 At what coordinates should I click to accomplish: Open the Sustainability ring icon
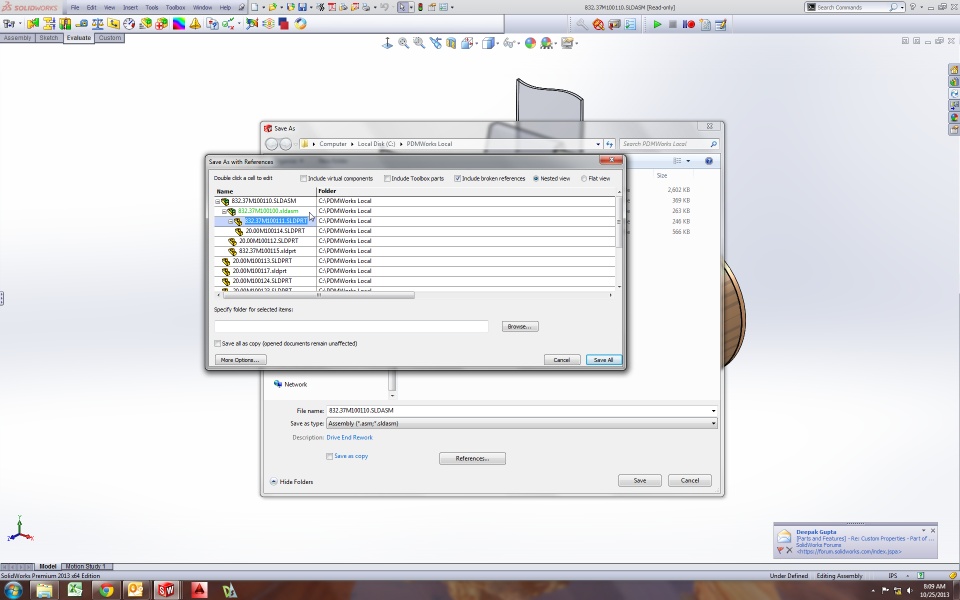point(300,24)
